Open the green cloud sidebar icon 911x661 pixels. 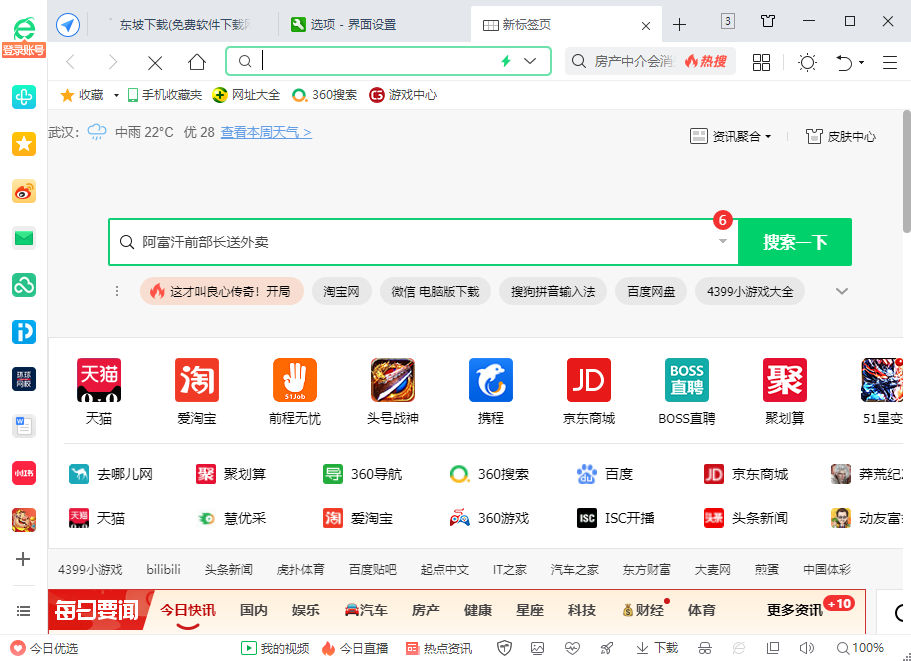click(x=24, y=285)
